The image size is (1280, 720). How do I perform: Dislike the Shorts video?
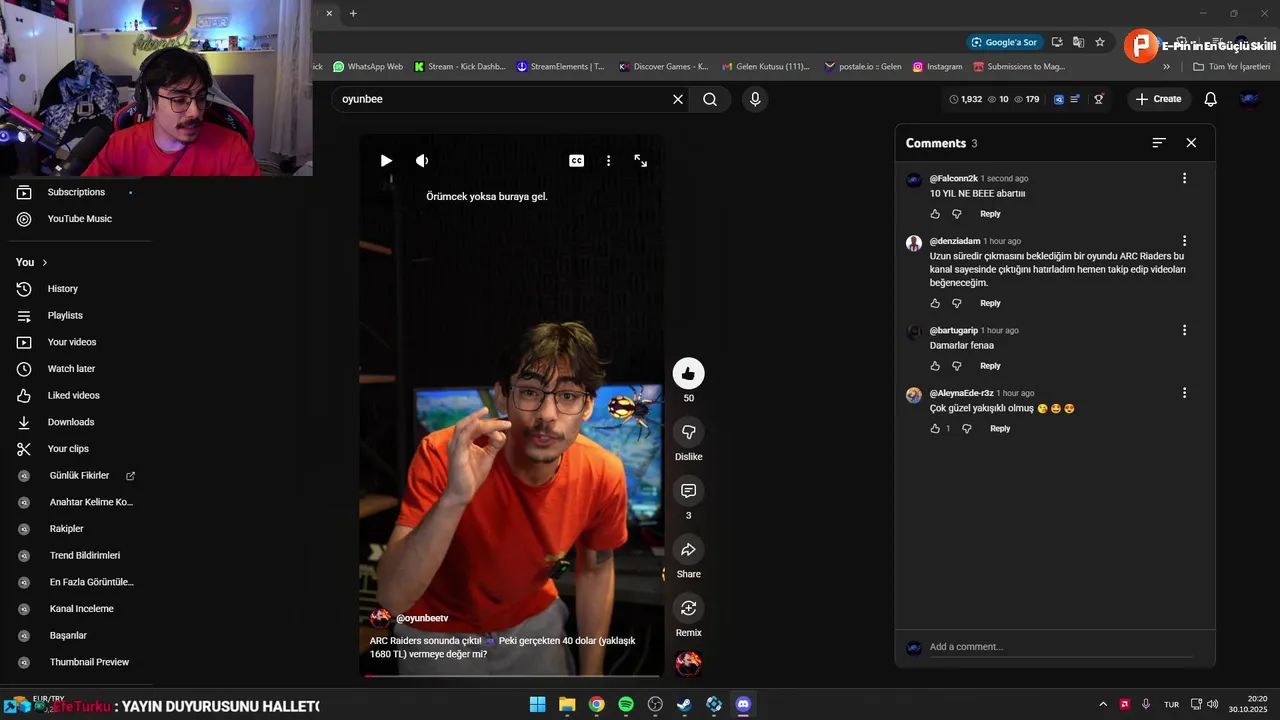click(x=688, y=432)
